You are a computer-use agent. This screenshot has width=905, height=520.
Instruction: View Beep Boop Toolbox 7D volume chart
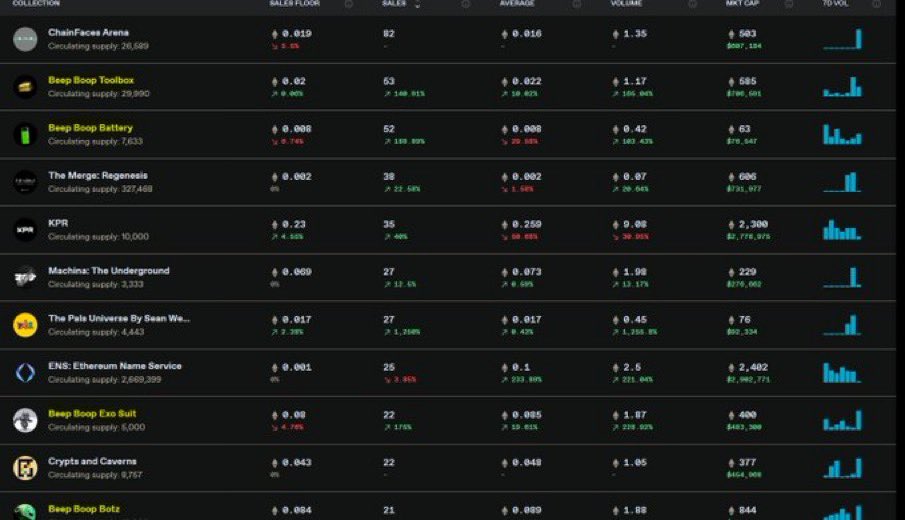(842, 87)
